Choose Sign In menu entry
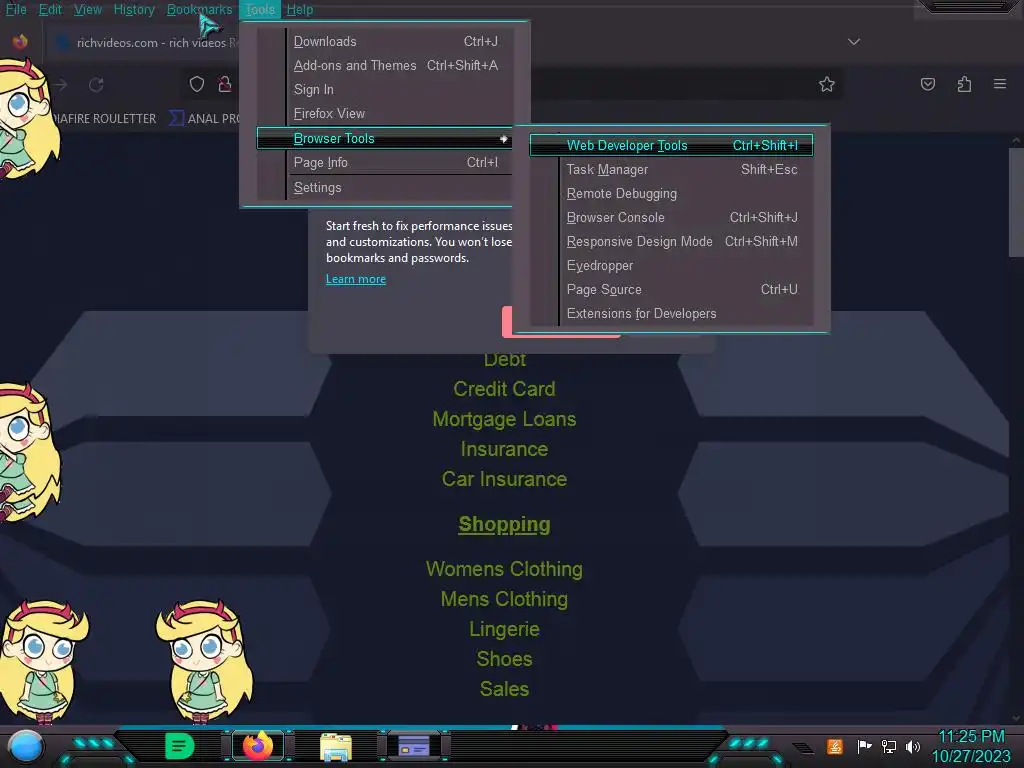 pyautogui.click(x=384, y=89)
